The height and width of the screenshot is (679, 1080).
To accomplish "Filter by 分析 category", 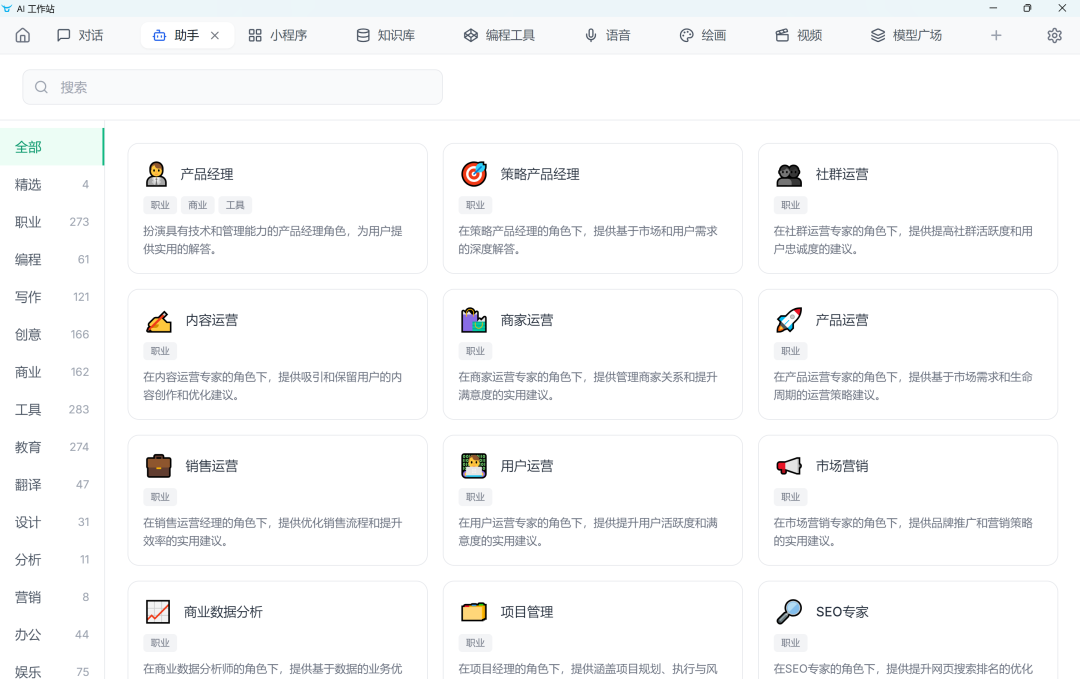I will pos(52,560).
